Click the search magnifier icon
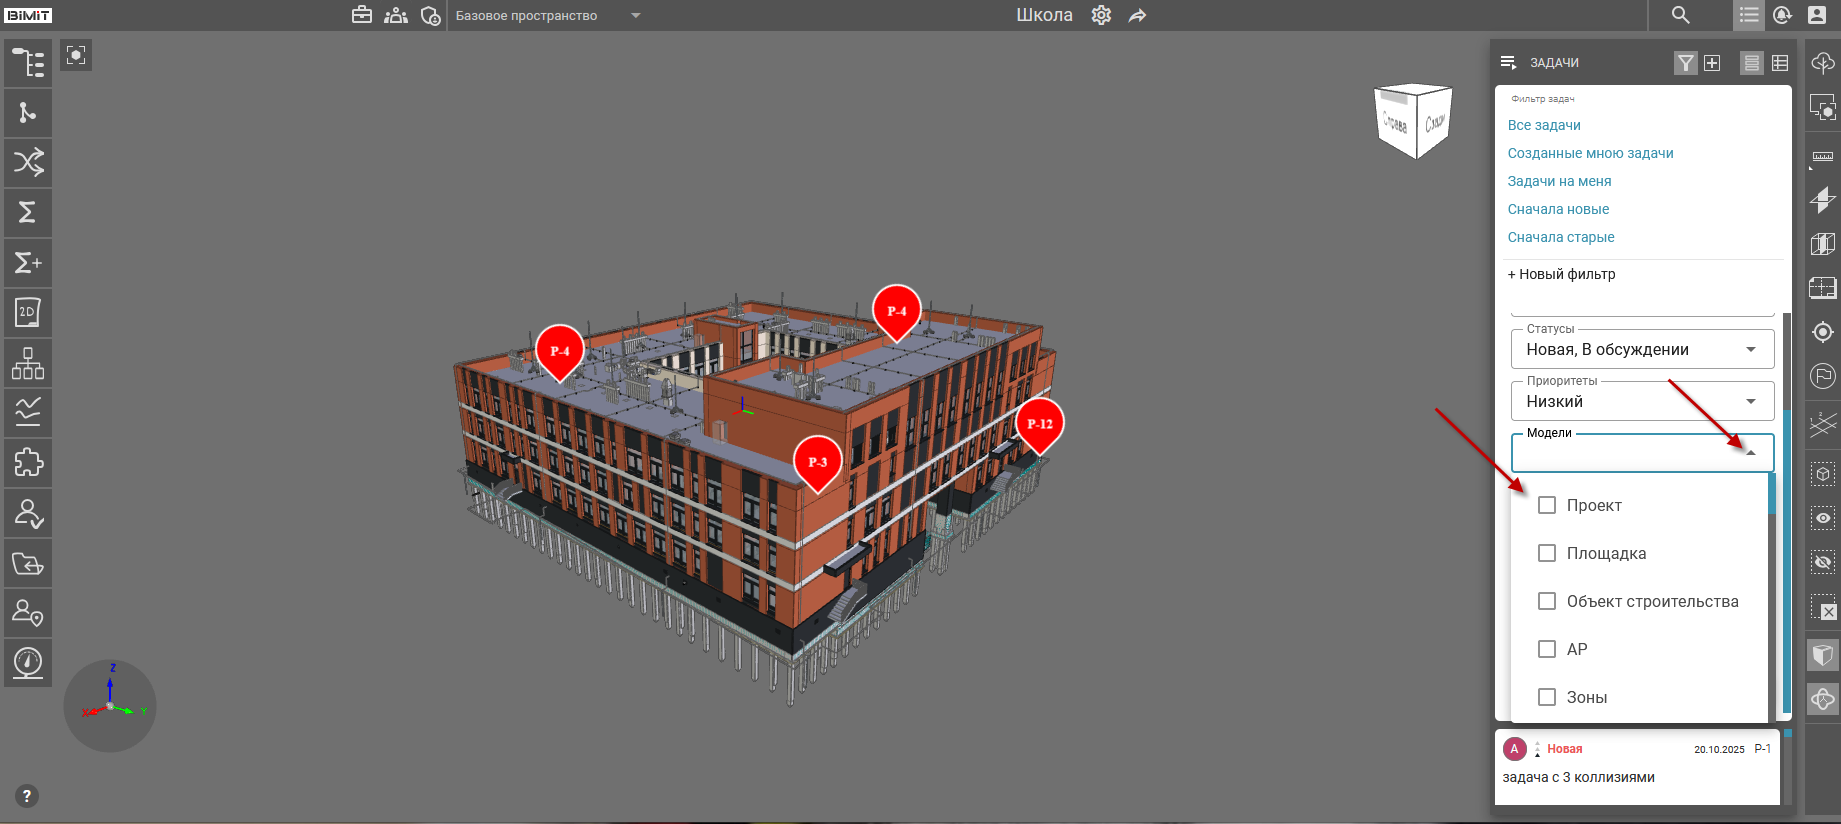Viewport: 1841px width, 824px height. (x=1681, y=16)
